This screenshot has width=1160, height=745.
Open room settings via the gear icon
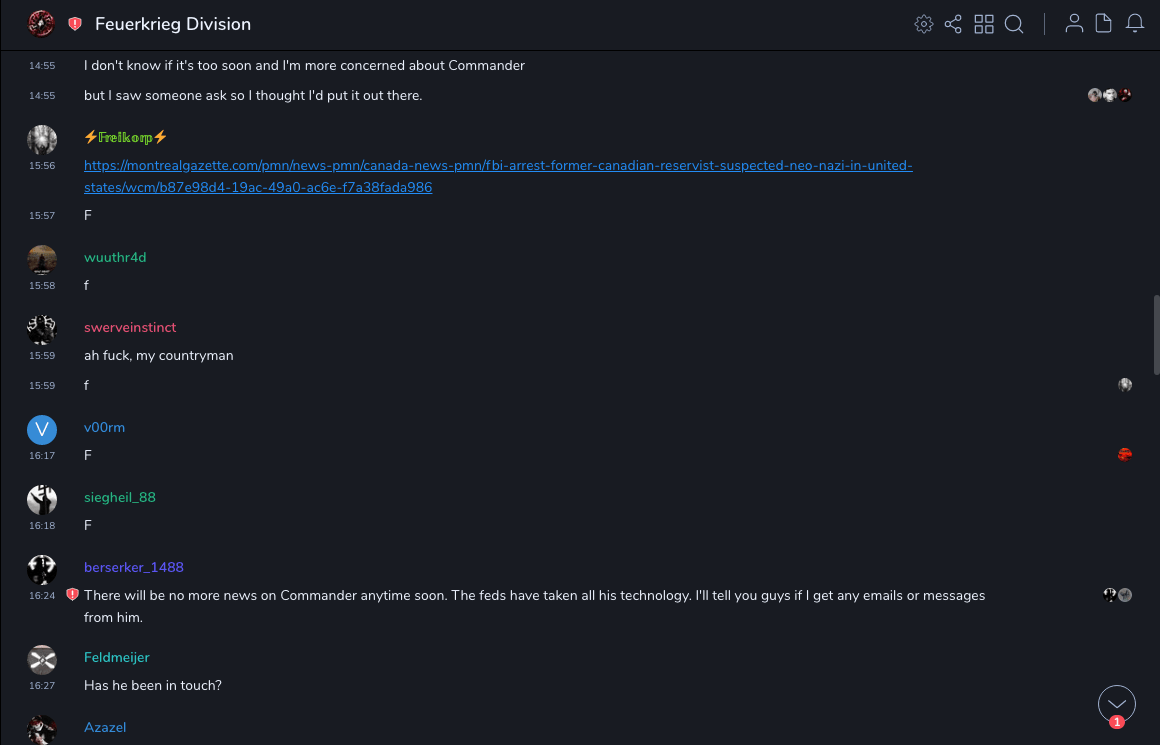point(924,24)
